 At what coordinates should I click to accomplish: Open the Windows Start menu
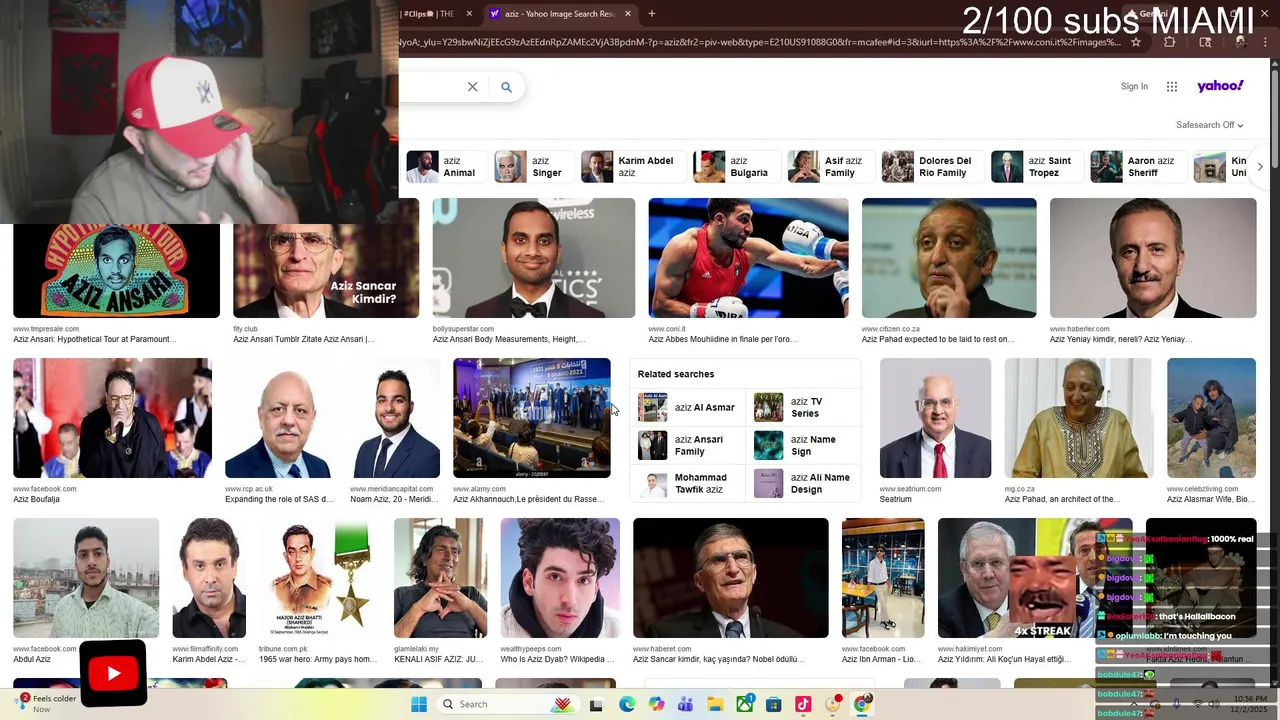(418, 704)
